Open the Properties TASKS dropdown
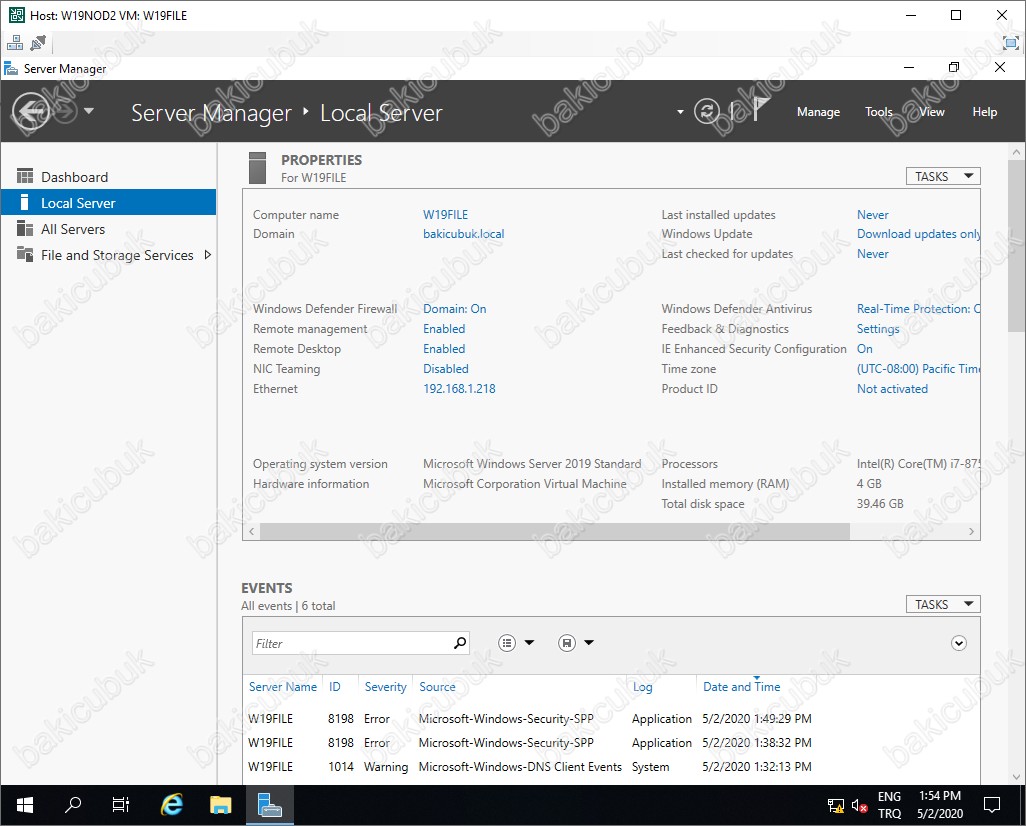The image size is (1026, 826). pos(943,176)
